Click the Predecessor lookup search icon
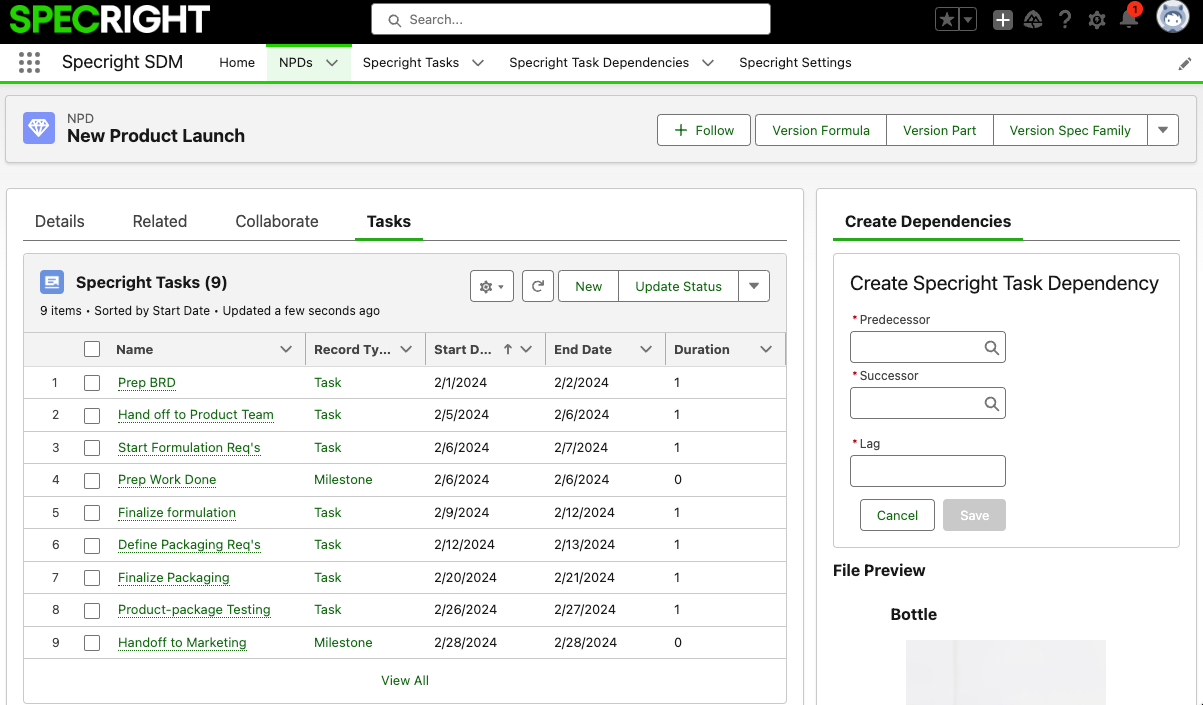Image resolution: width=1203 pixels, height=705 pixels. 991,348
